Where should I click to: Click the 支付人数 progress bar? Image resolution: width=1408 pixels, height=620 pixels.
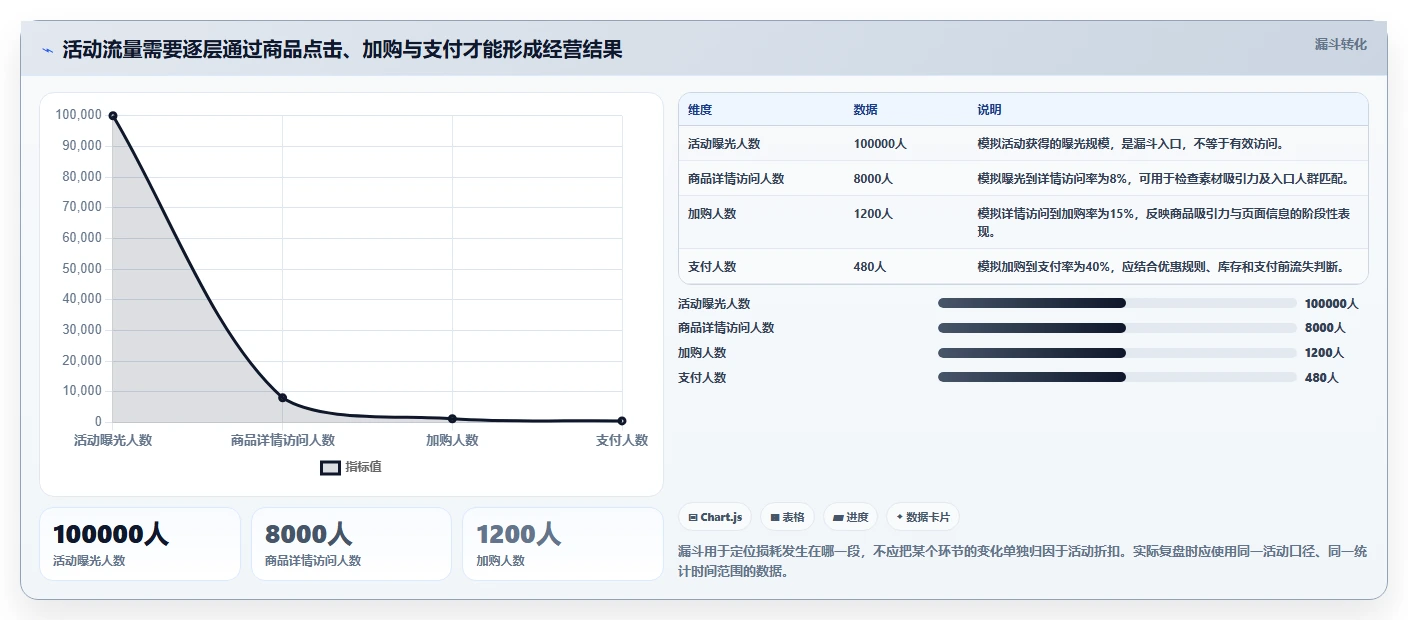[x=1117, y=377]
